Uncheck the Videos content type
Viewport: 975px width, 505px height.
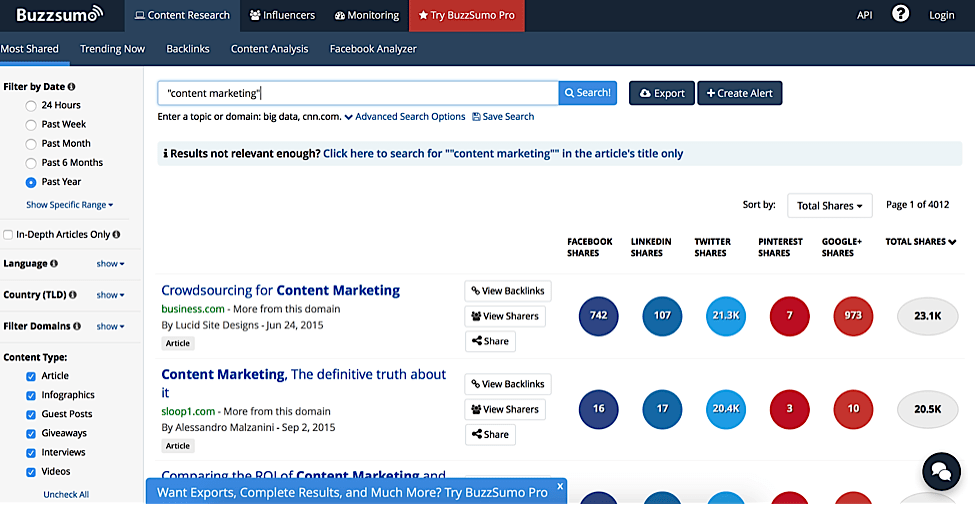point(30,473)
